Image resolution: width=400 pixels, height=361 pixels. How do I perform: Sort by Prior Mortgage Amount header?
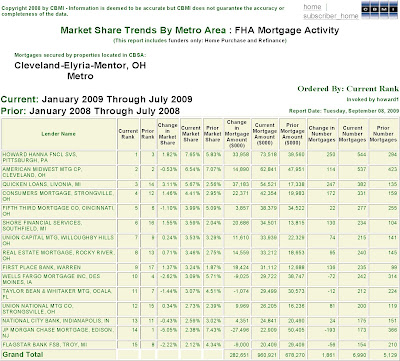coord(292,134)
